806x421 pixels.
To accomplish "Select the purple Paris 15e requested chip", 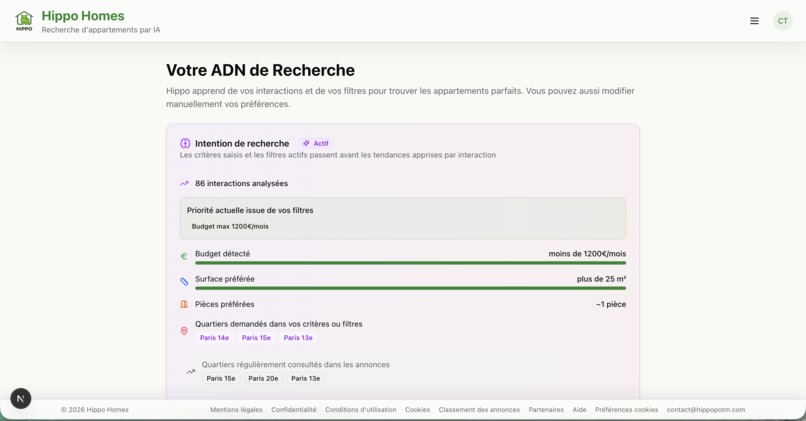I will coord(256,338).
